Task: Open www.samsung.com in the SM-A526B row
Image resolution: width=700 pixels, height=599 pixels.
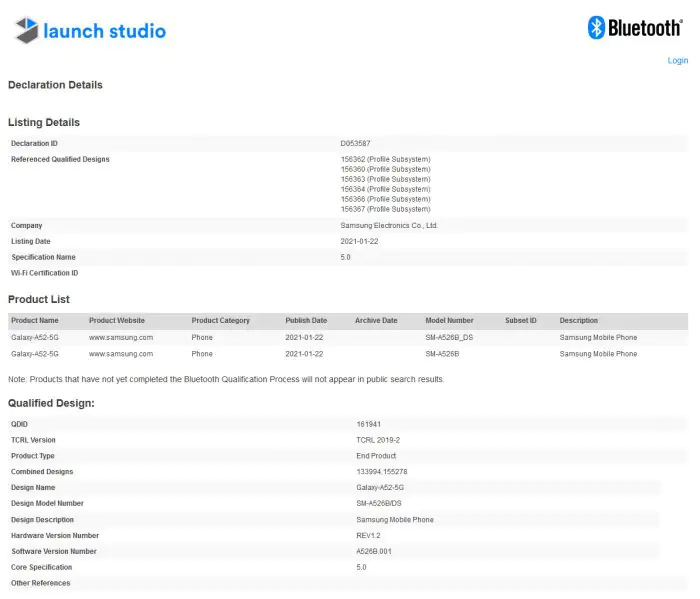Action: pos(121,354)
